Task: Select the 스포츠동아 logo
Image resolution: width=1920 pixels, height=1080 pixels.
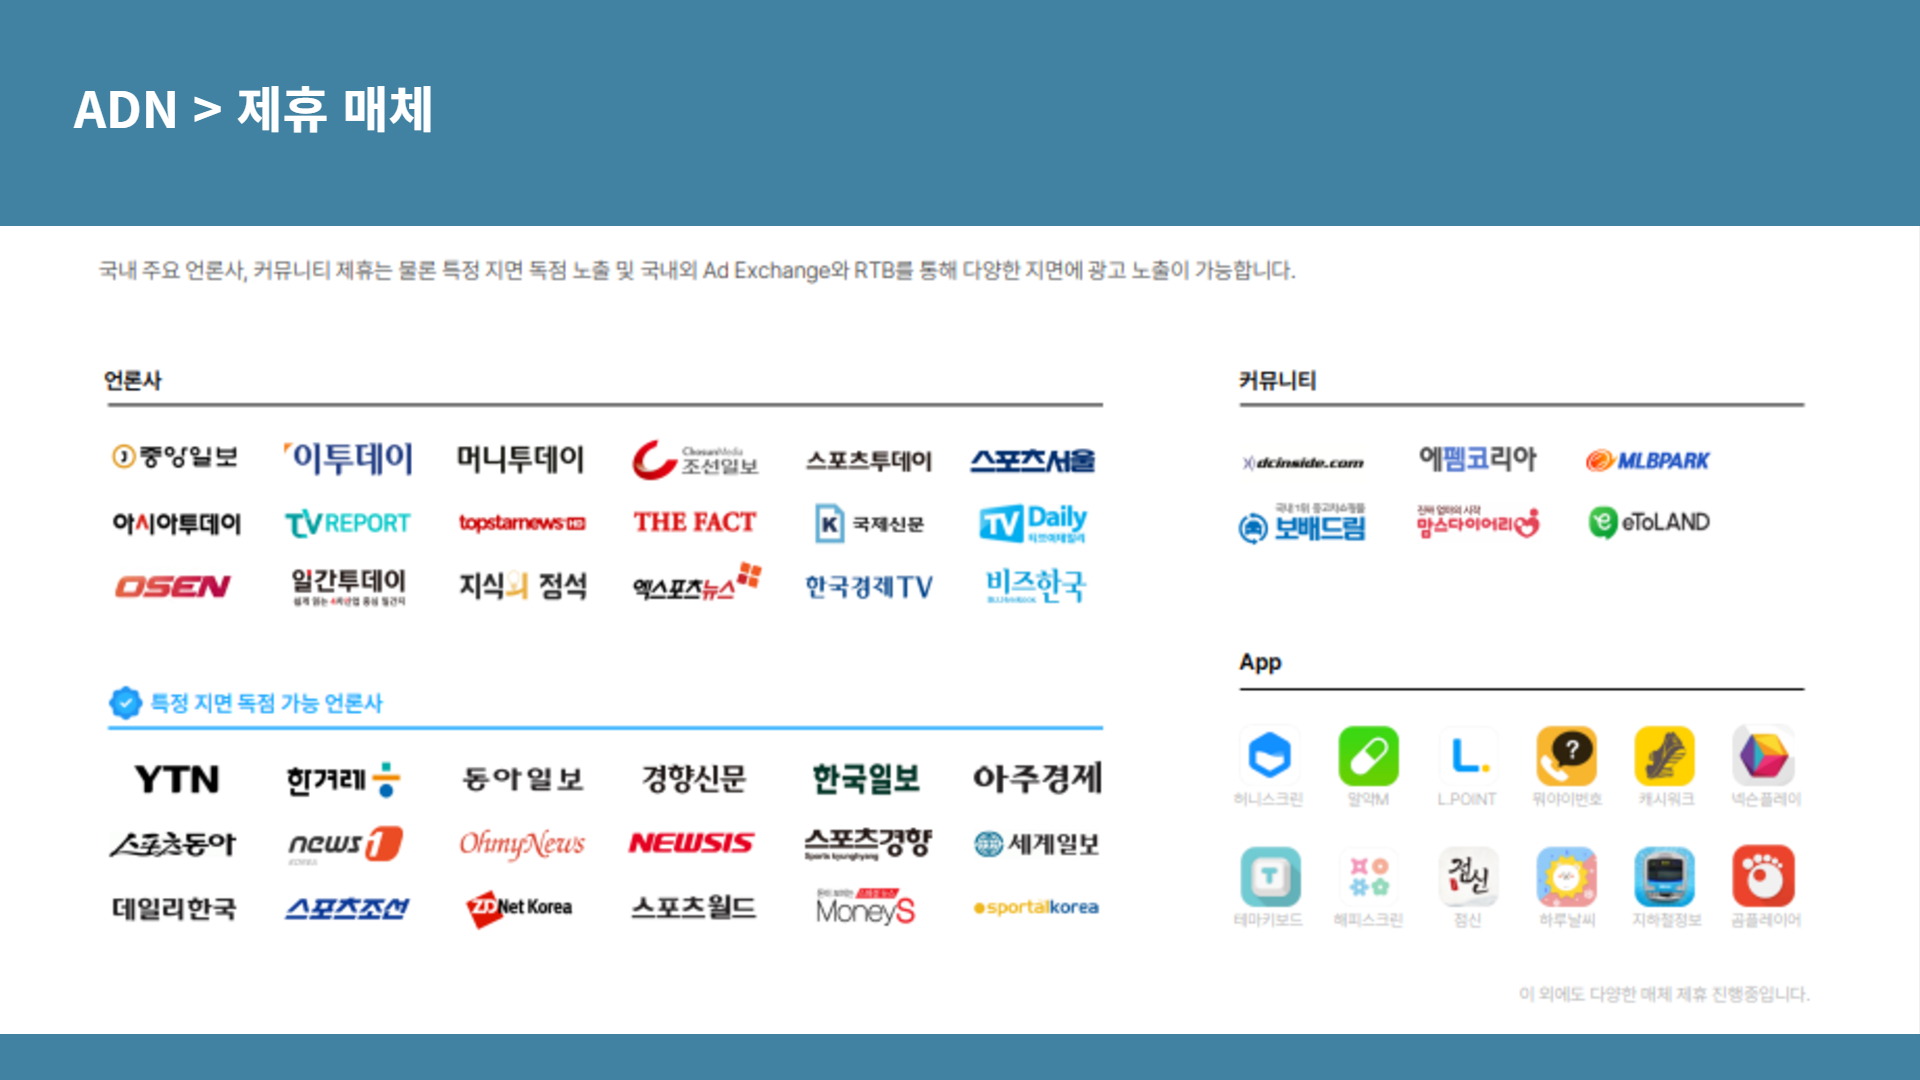Action: point(174,845)
